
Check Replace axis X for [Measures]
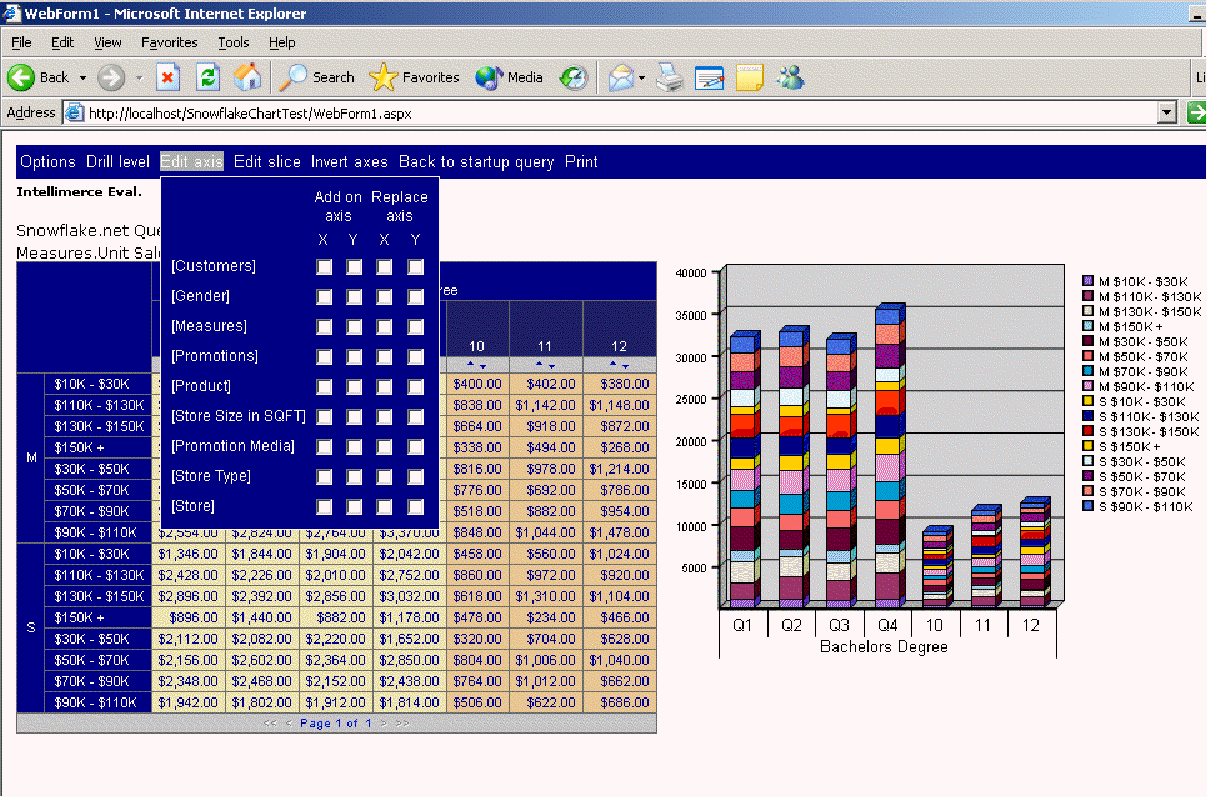pyautogui.click(x=385, y=327)
